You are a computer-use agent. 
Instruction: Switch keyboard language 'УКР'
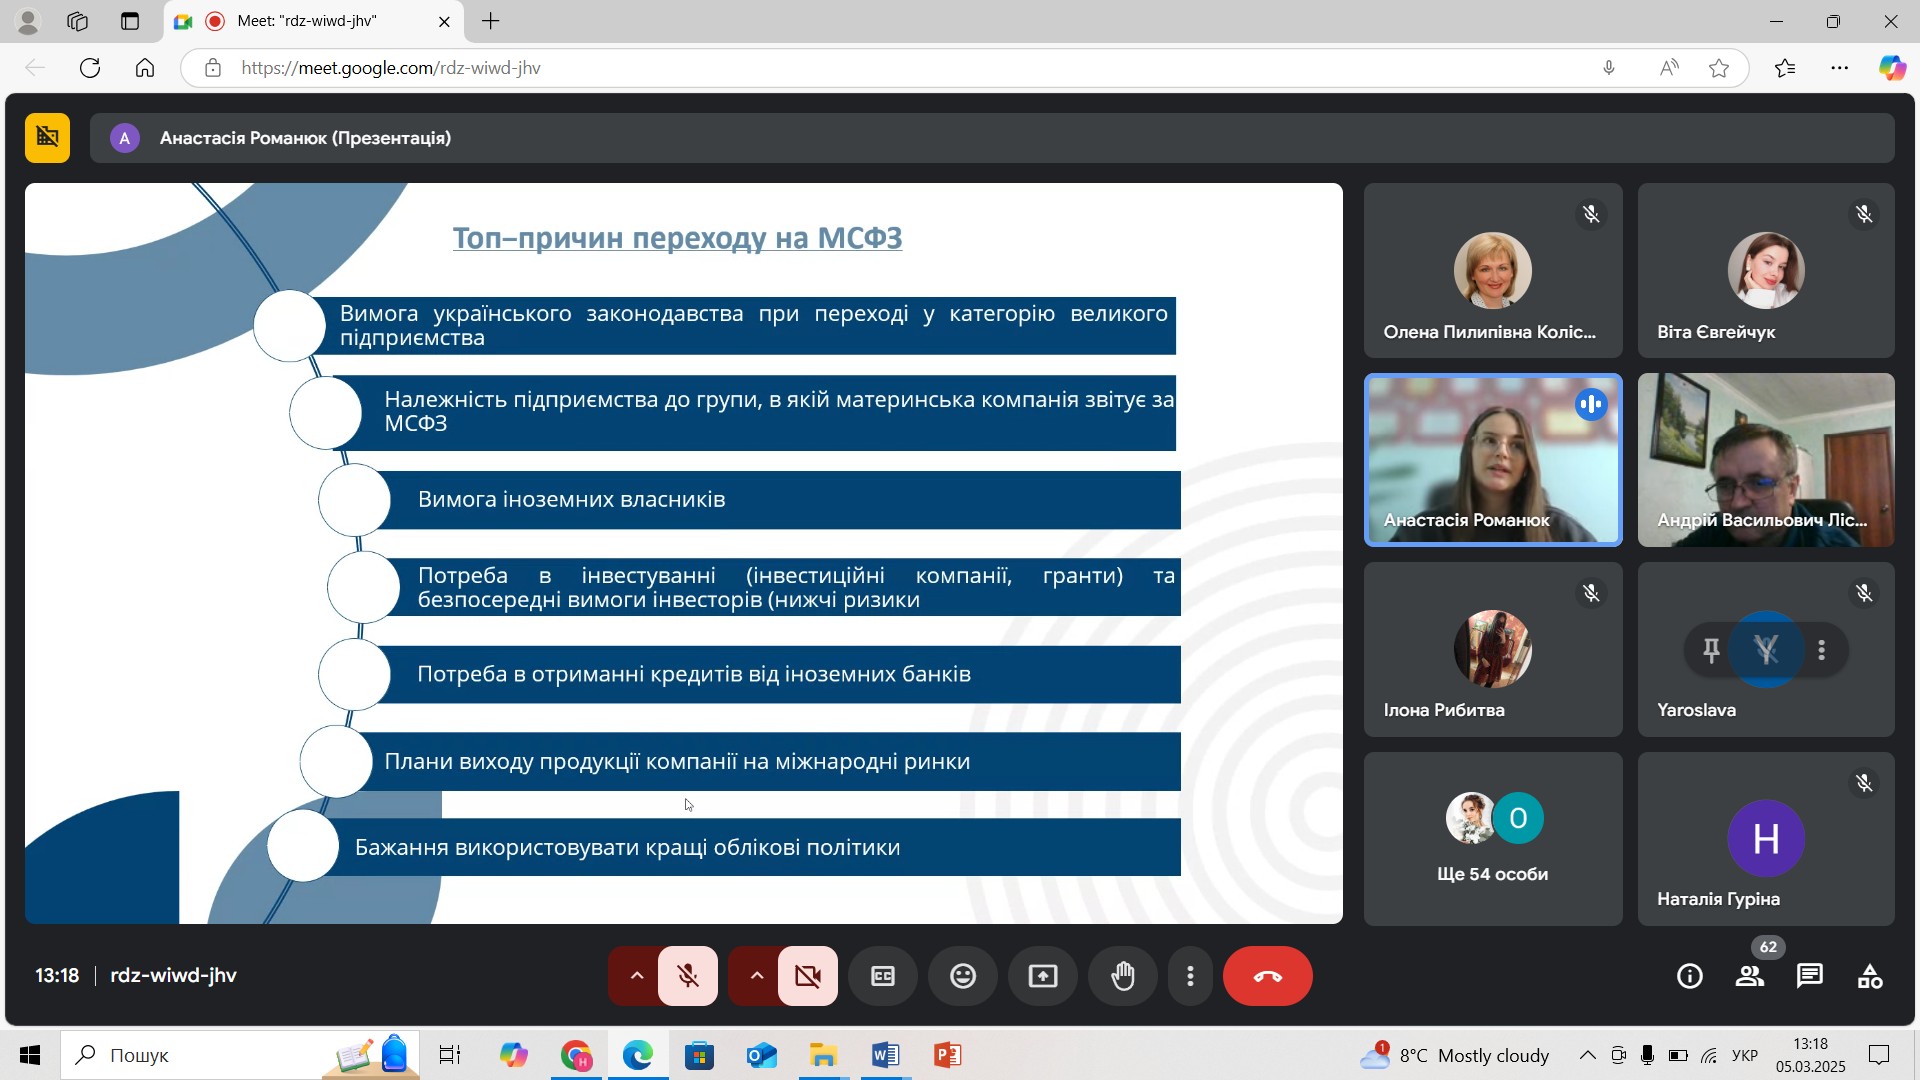point(1745,1055)
